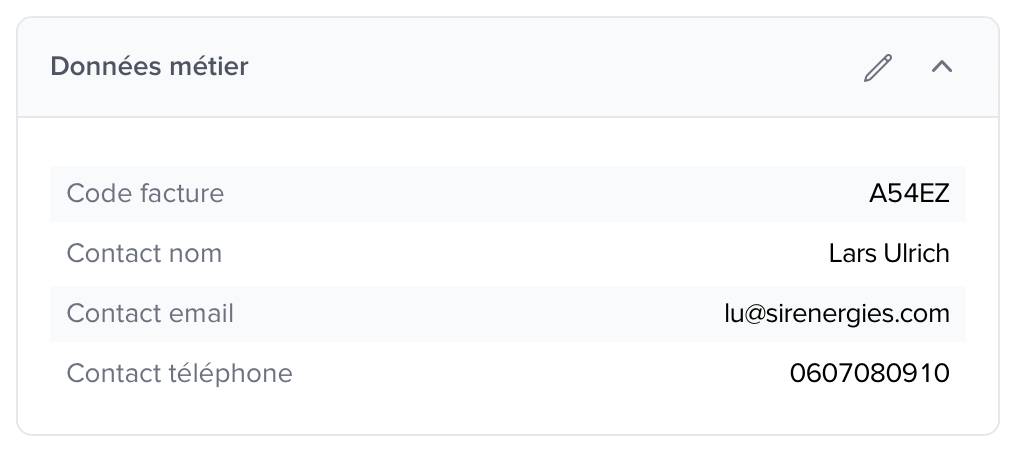
Task: Select the Contact nom label
Action: (144, 253)
